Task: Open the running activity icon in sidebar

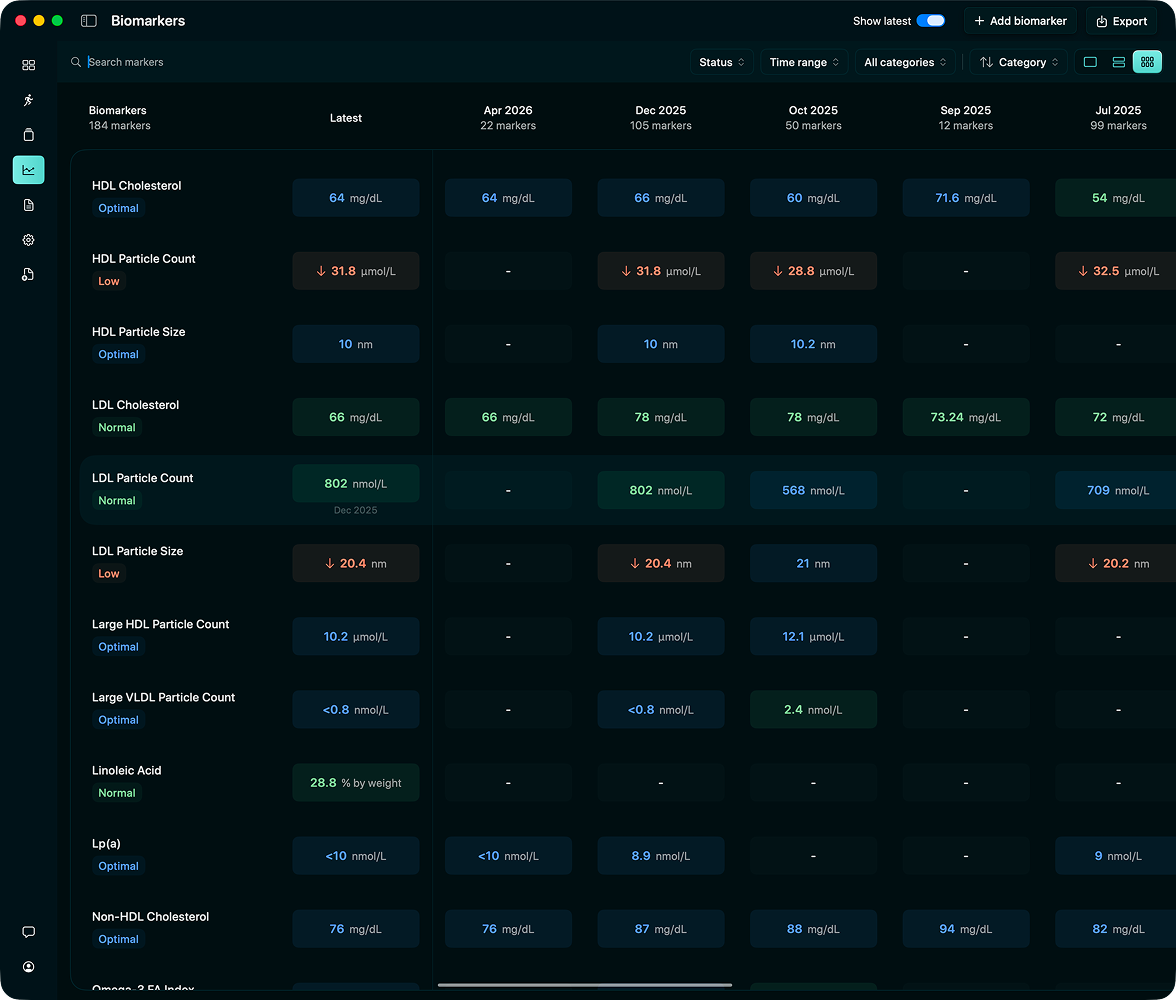Action: tap(28, 100)
